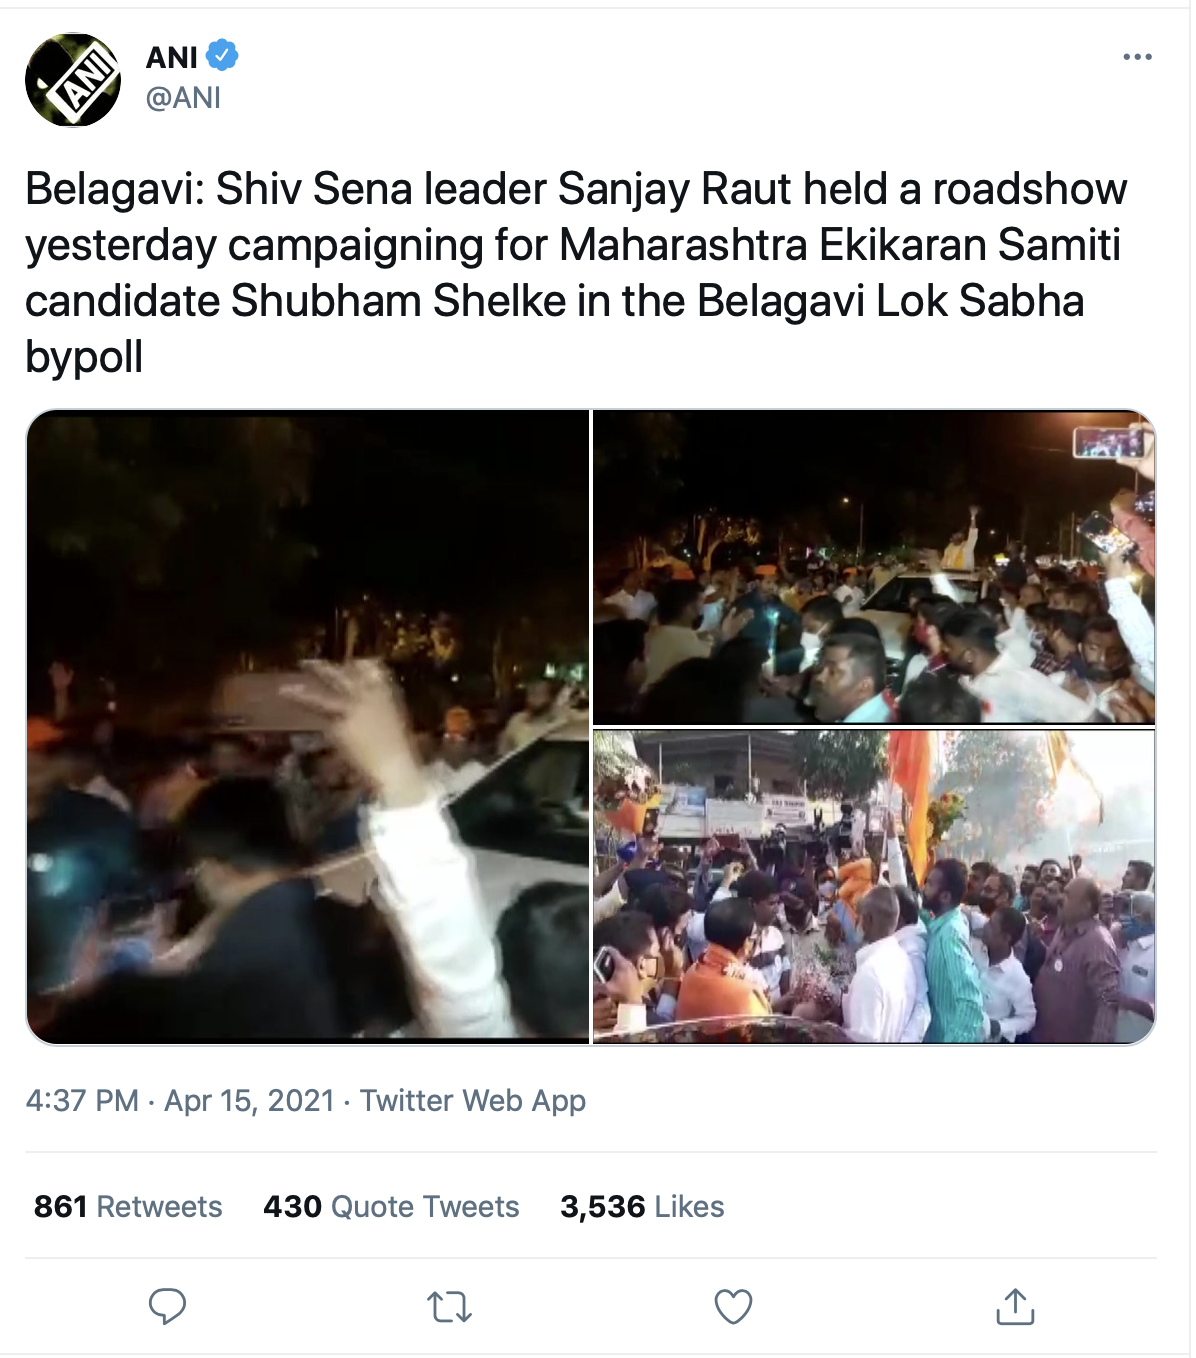Click the word 'bypoll' in the tweet
1196x1358 pixels.
coord(84,357)
